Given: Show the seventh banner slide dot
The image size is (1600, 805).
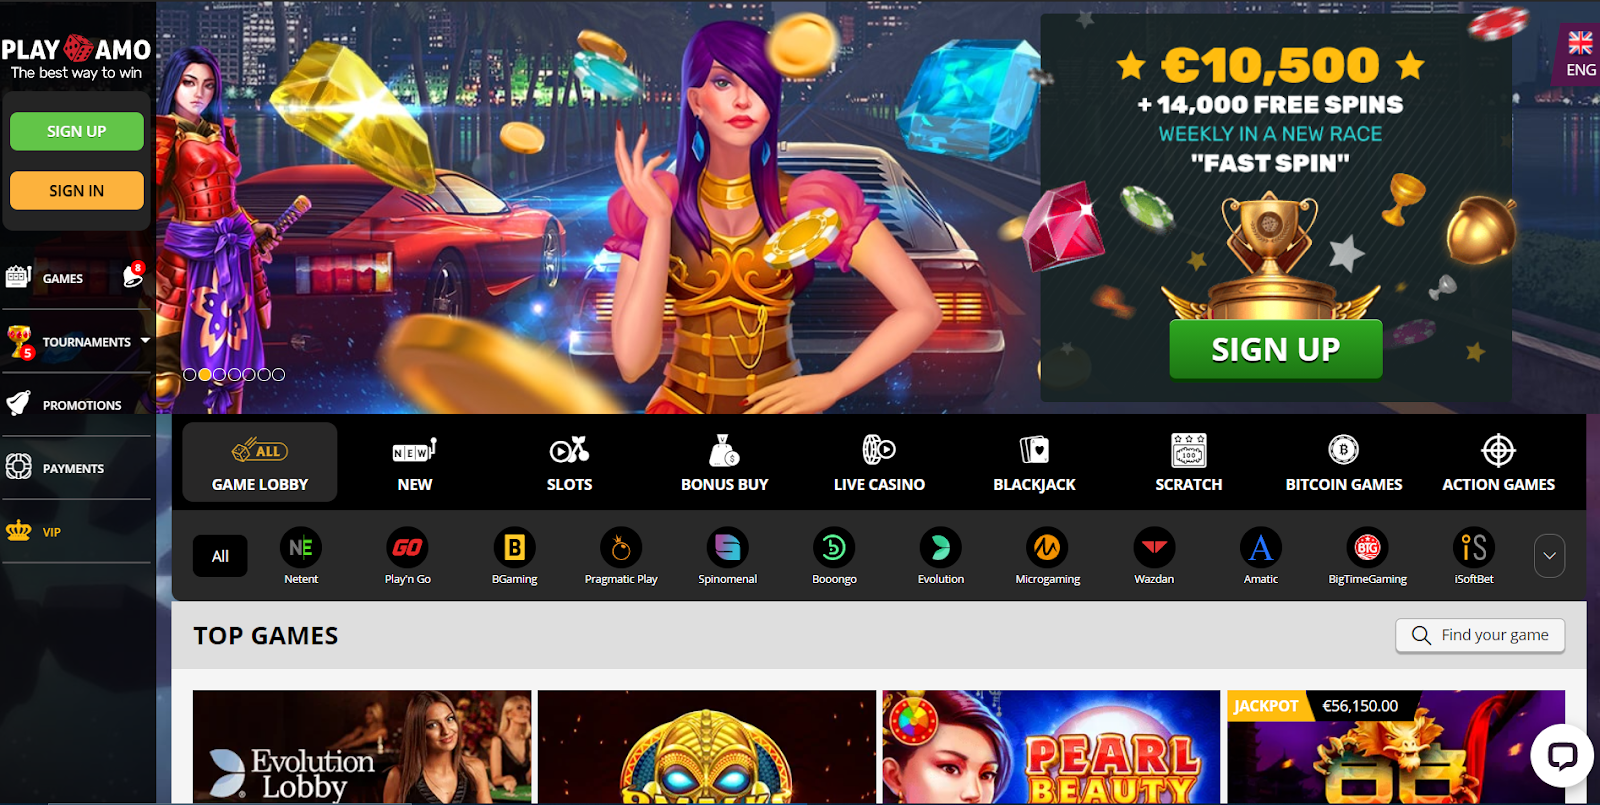Looking at the screenshot, I should point(279,374).
